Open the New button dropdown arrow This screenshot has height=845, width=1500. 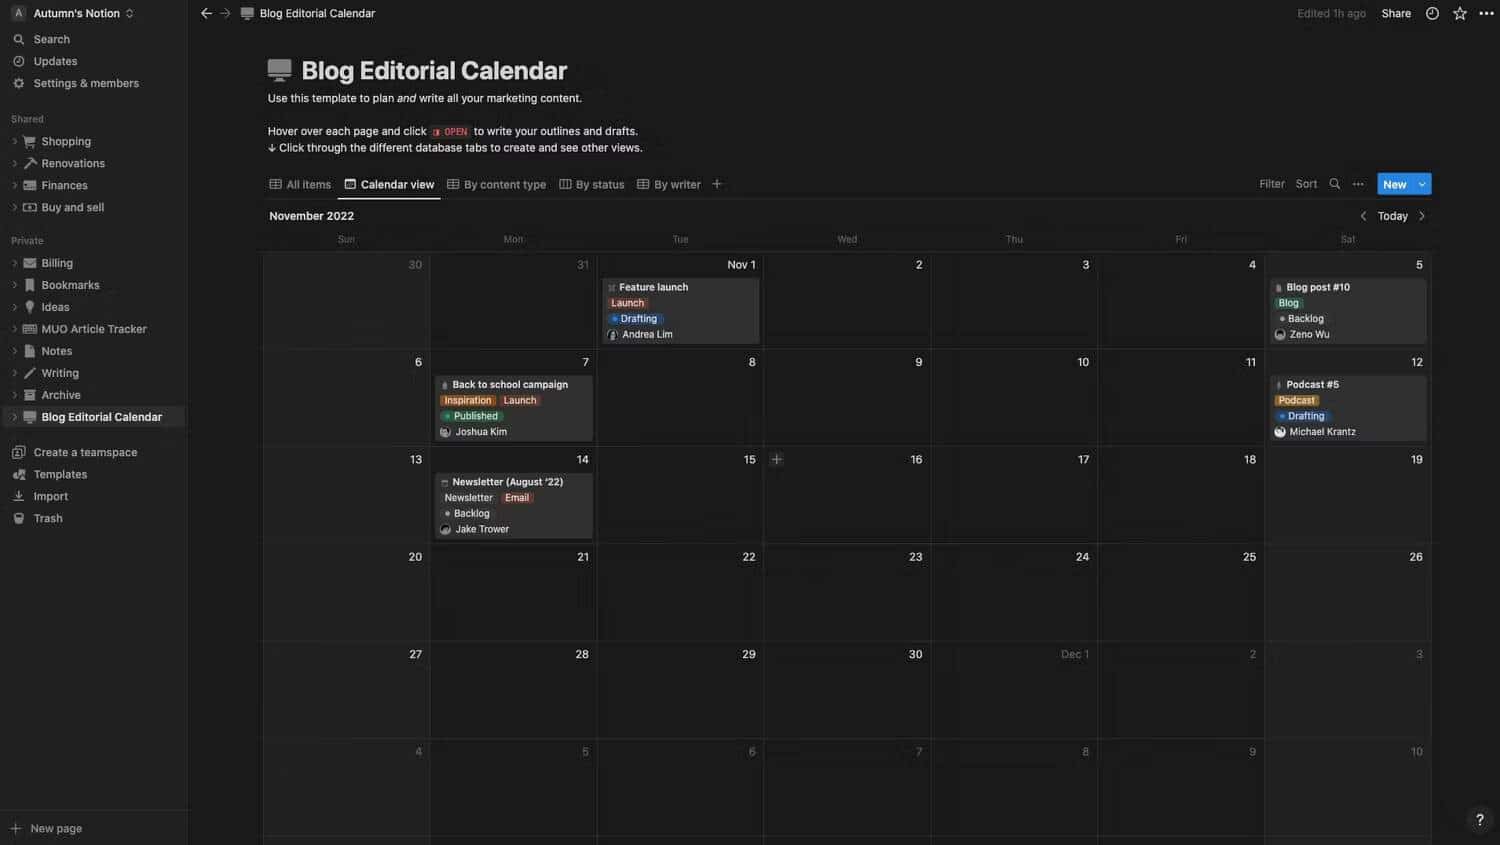point(1422,184)
